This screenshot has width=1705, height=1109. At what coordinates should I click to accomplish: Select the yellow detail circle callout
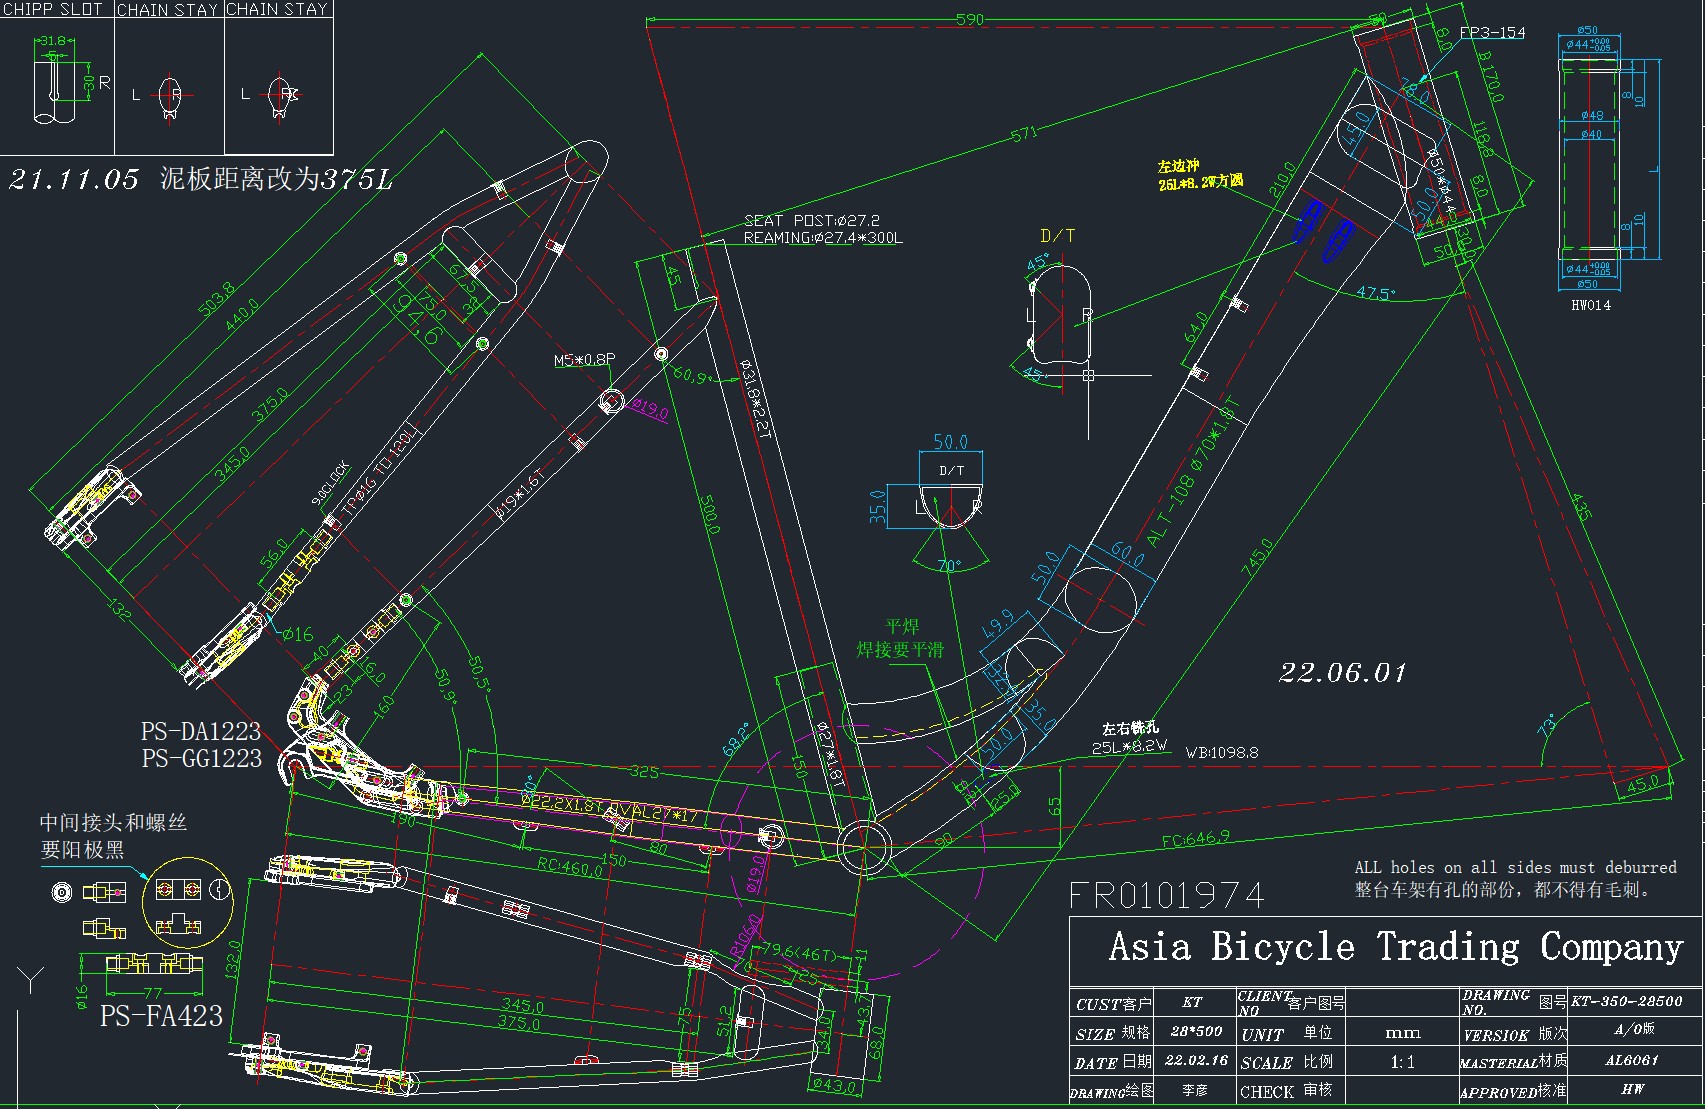pyautogui.click(x=187, y=903)
